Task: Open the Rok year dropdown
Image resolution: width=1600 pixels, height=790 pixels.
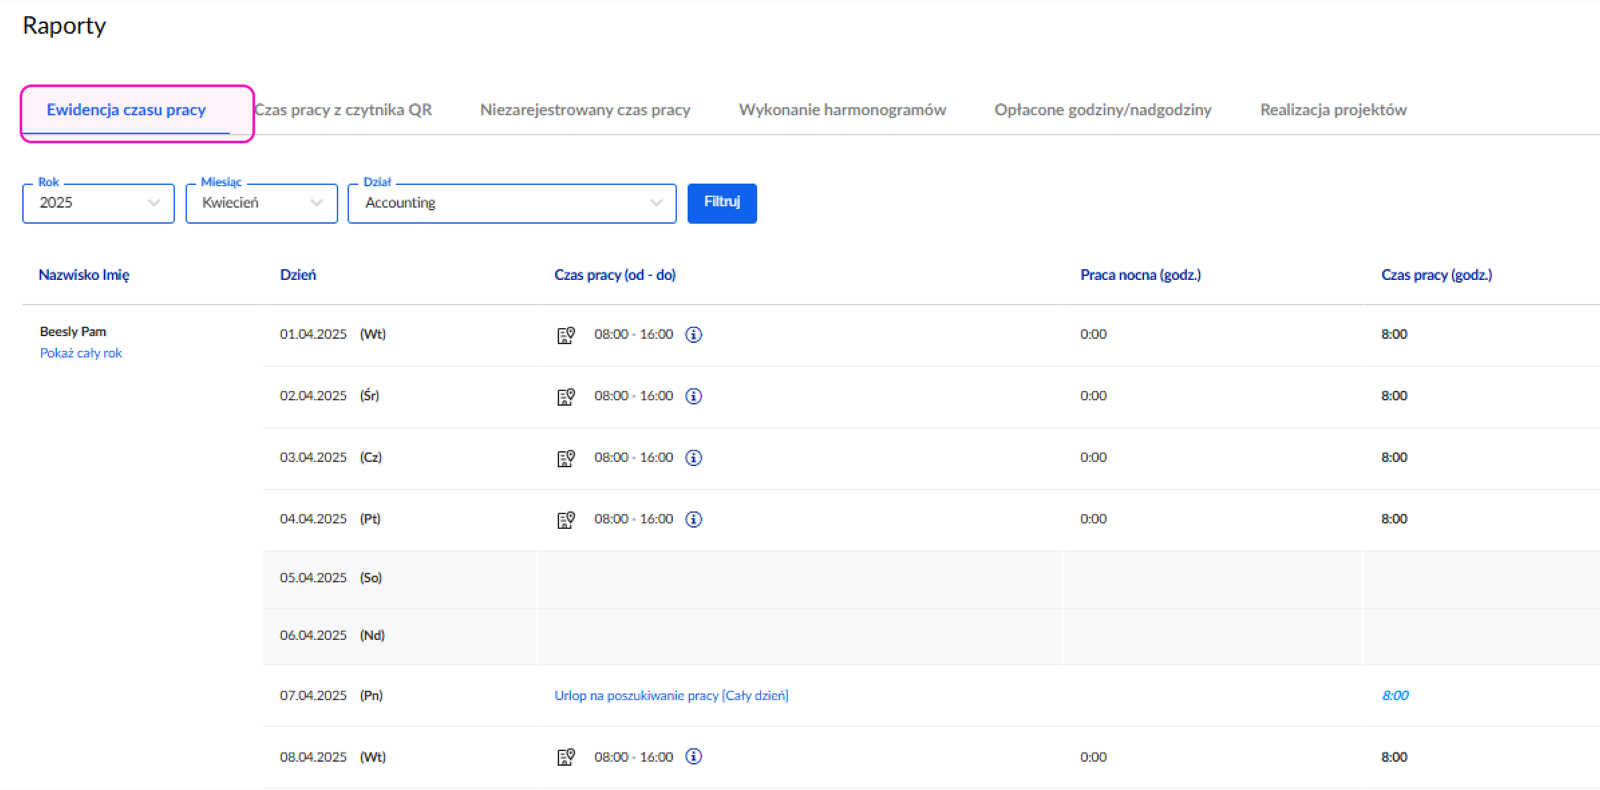Action: (98, 203)
